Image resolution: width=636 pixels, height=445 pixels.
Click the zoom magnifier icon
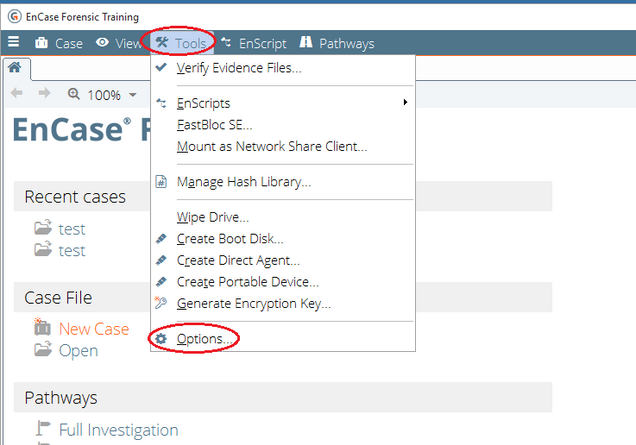[74, 94]
